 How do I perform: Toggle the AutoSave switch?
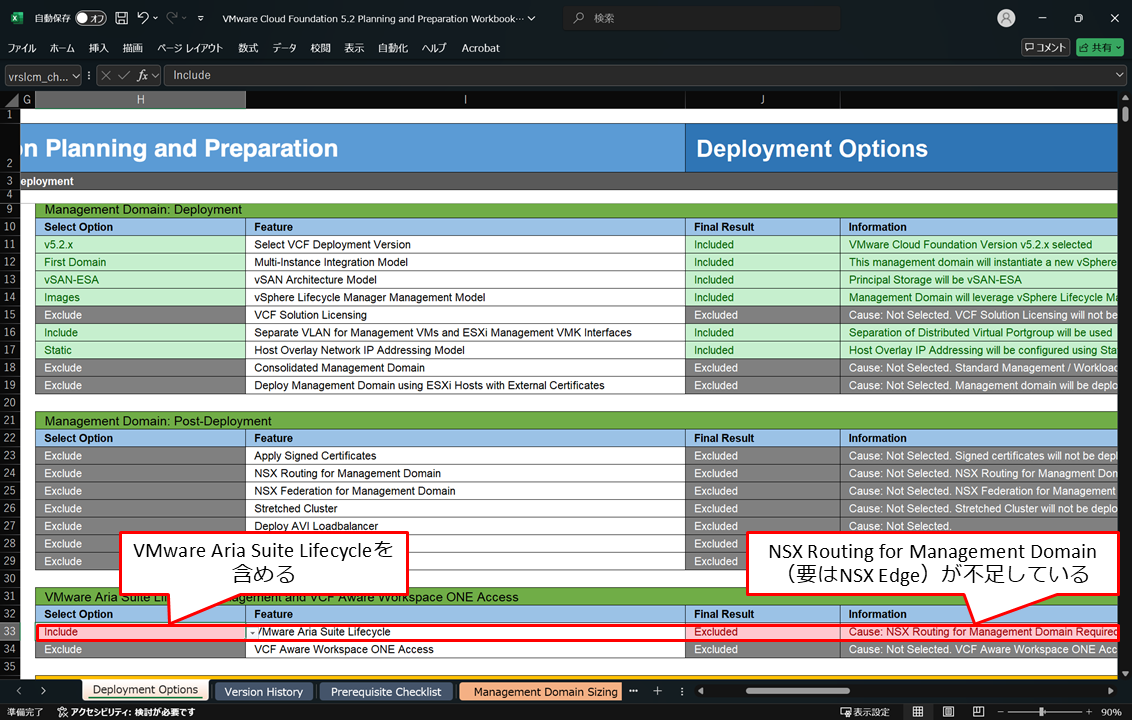(91, 18)
